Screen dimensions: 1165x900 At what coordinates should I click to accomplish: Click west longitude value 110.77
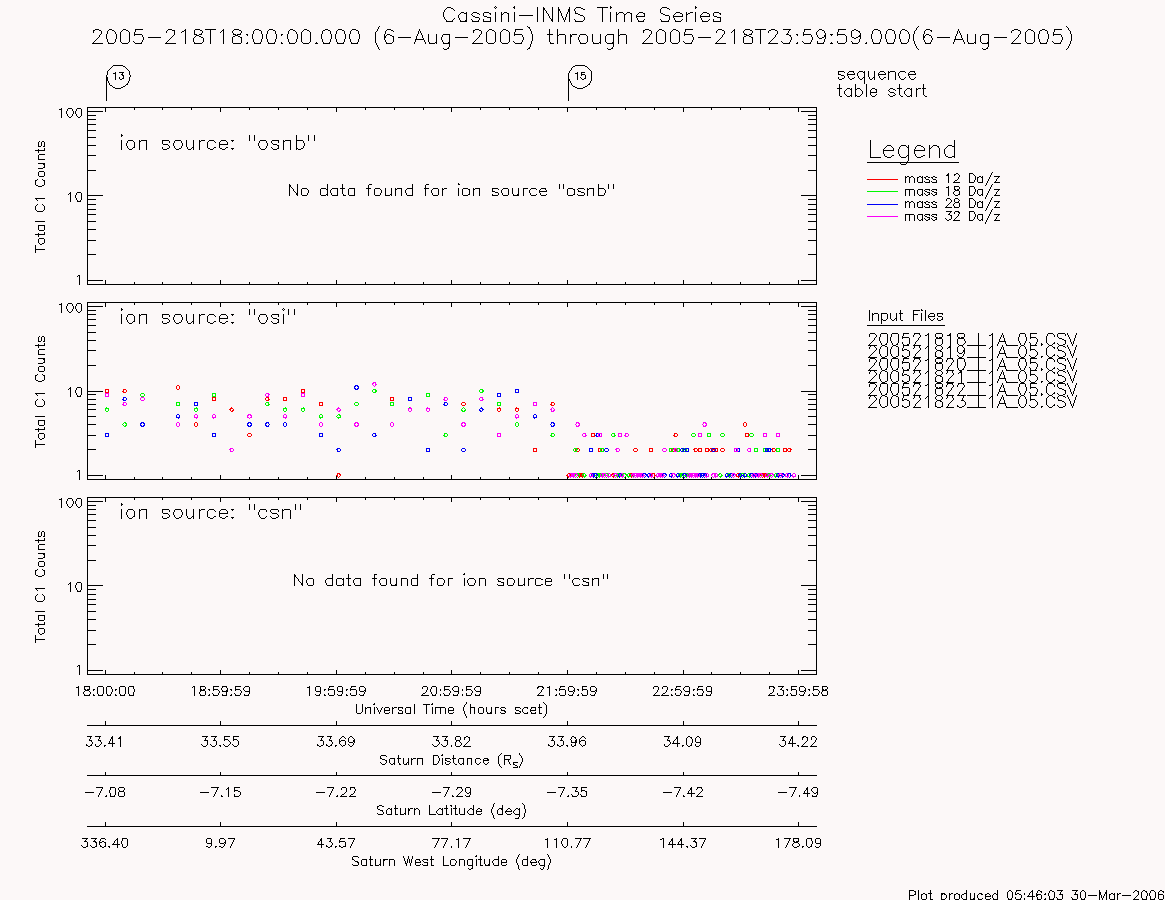pyautogui.click(x=567, y=843)
